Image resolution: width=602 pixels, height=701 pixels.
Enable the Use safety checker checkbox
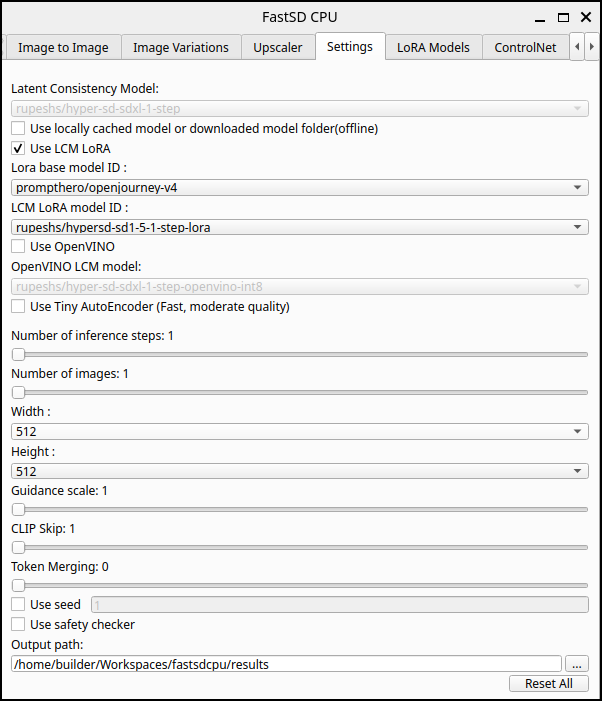[x=18, y=624]
